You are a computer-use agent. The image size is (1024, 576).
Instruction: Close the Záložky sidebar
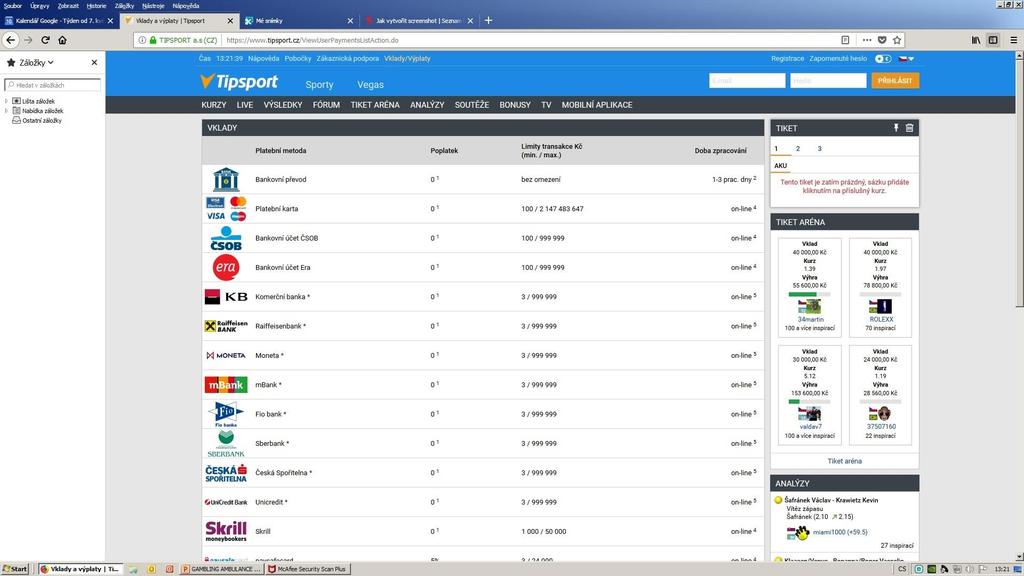(94, 63)
